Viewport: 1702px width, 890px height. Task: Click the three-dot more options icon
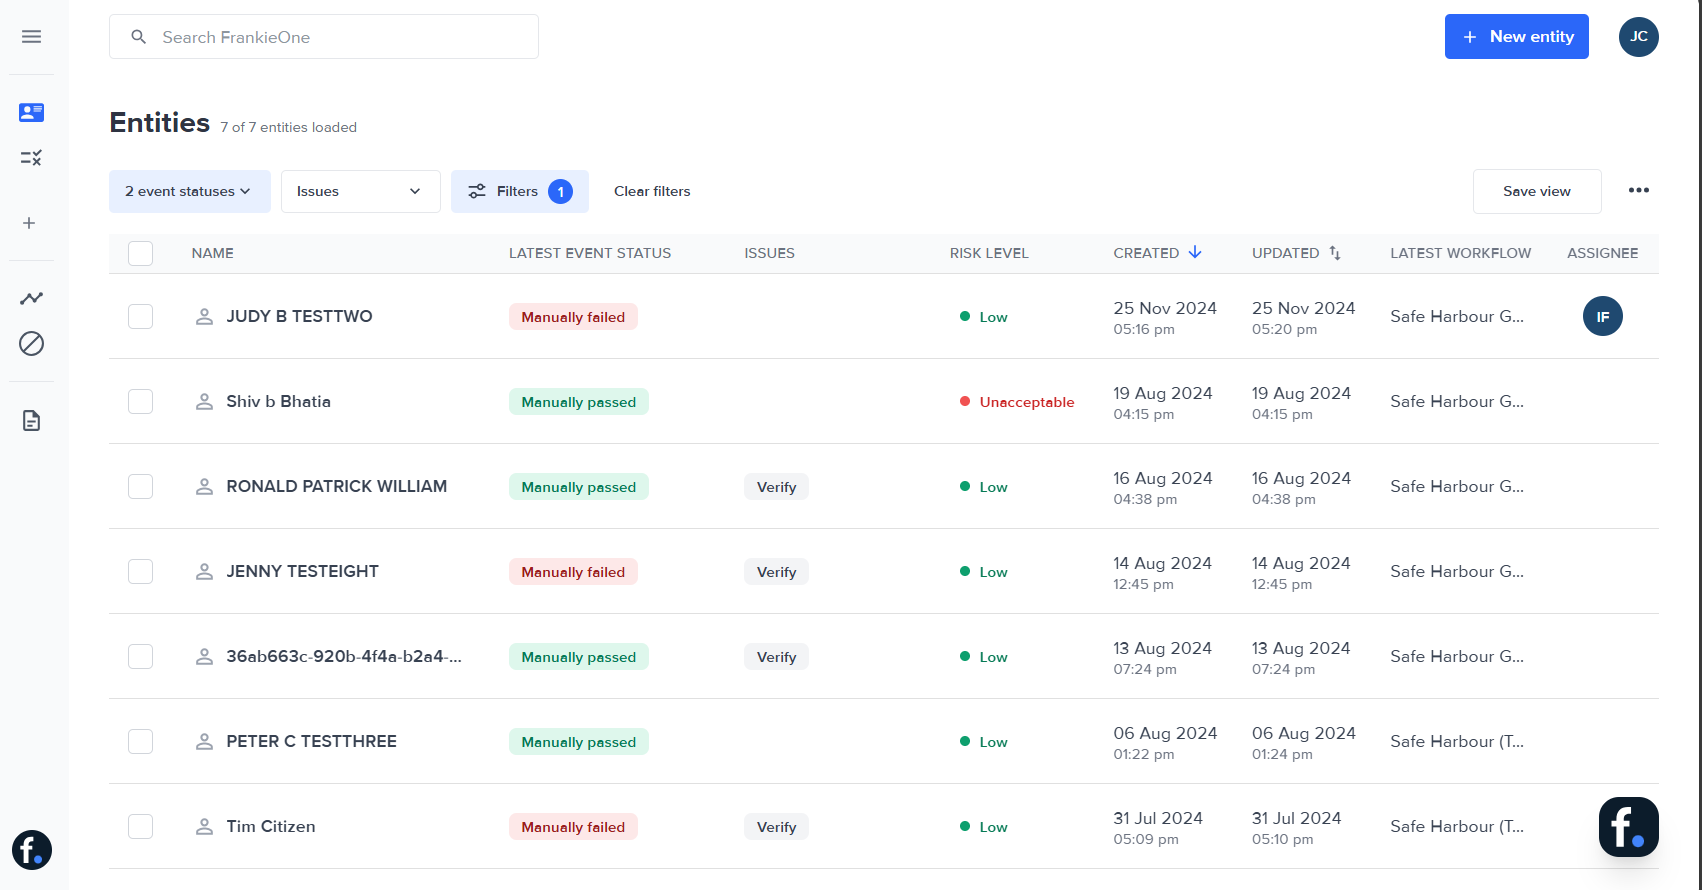(x=1638, y=191)
